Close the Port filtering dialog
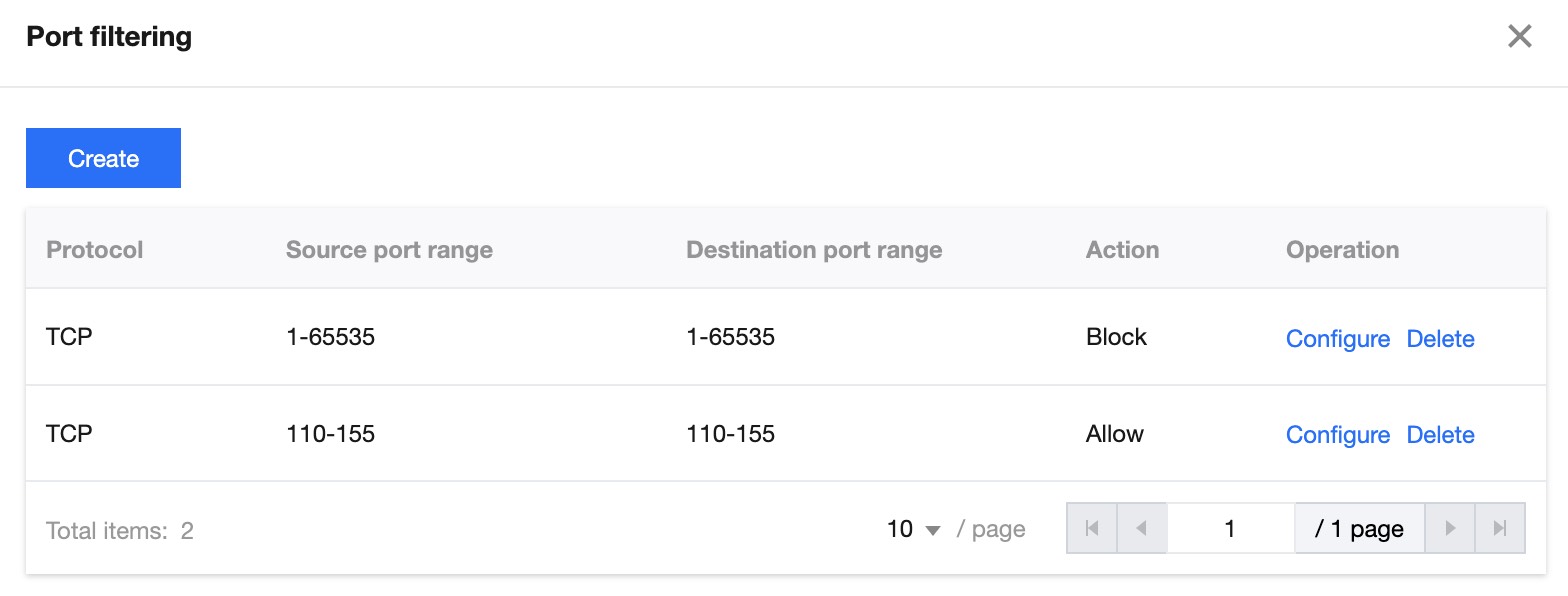Image resolution: width=1568 pixels, height=596 pixels. pos(1519,37)
